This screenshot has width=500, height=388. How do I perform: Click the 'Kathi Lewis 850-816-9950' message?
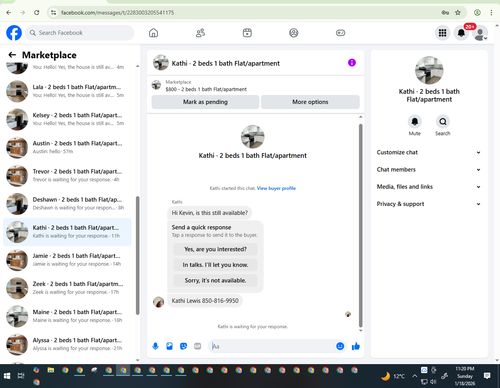click(x=205, y=301)
